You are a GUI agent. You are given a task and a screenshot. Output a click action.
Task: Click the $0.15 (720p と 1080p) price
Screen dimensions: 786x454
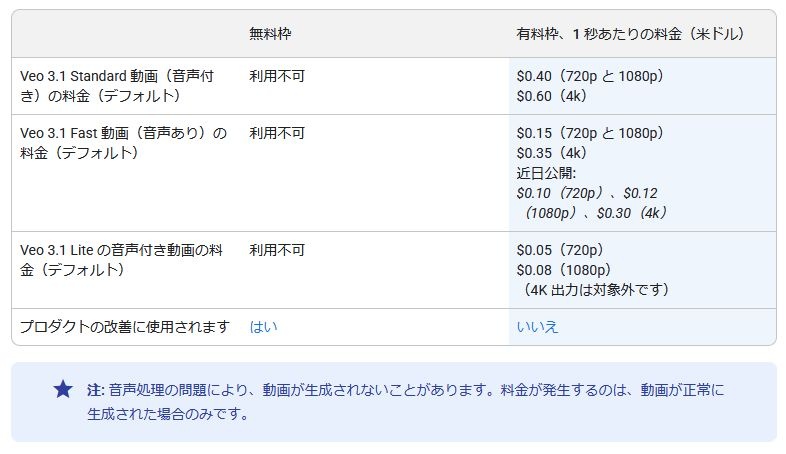click(x=590, y=132)
